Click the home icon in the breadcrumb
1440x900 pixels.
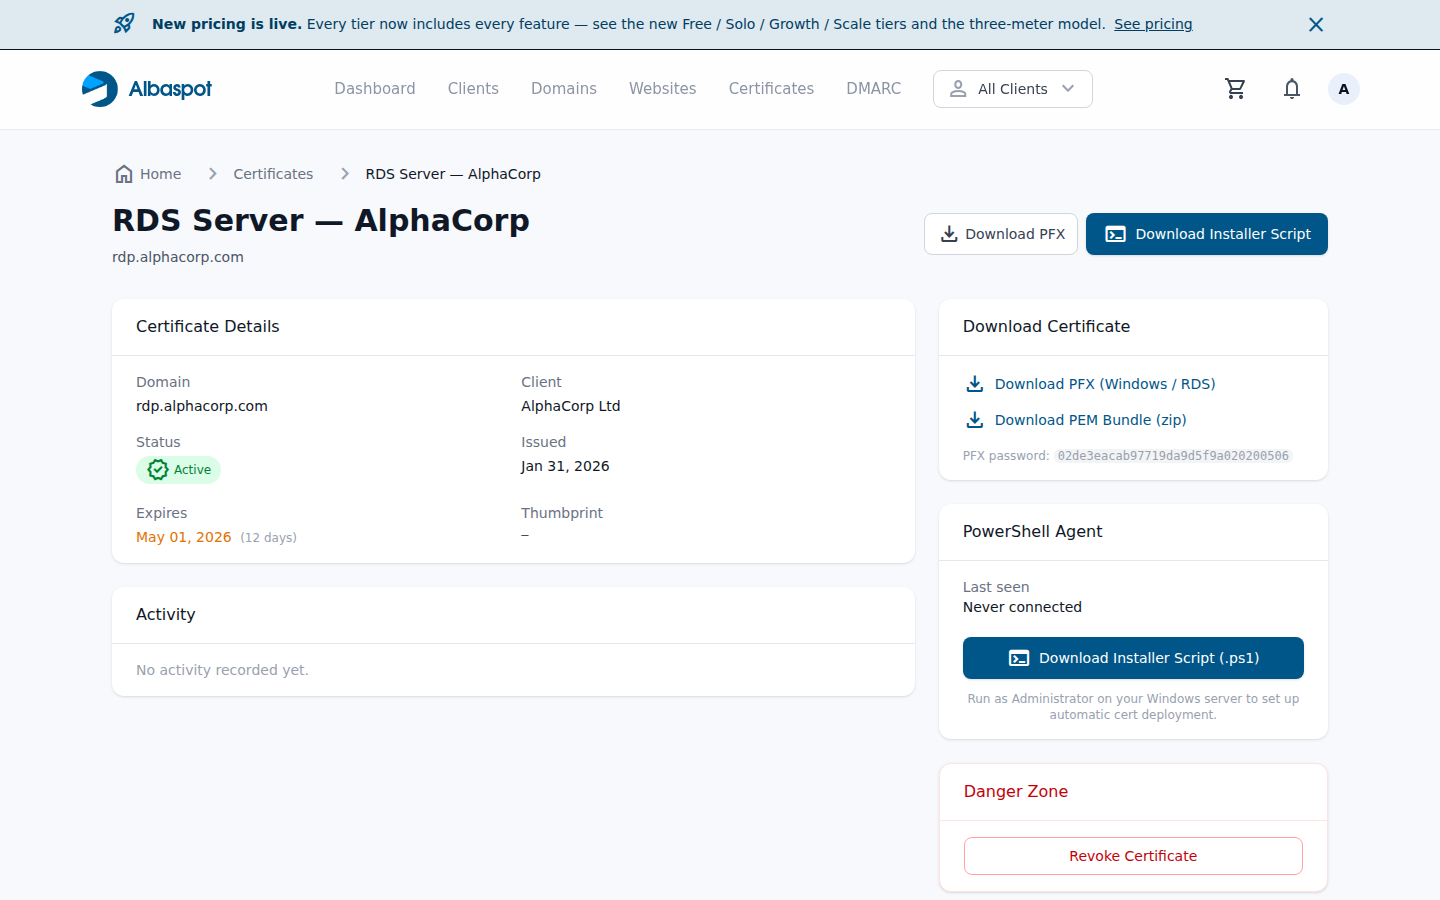pyautogui.click(x=124, y=174)
